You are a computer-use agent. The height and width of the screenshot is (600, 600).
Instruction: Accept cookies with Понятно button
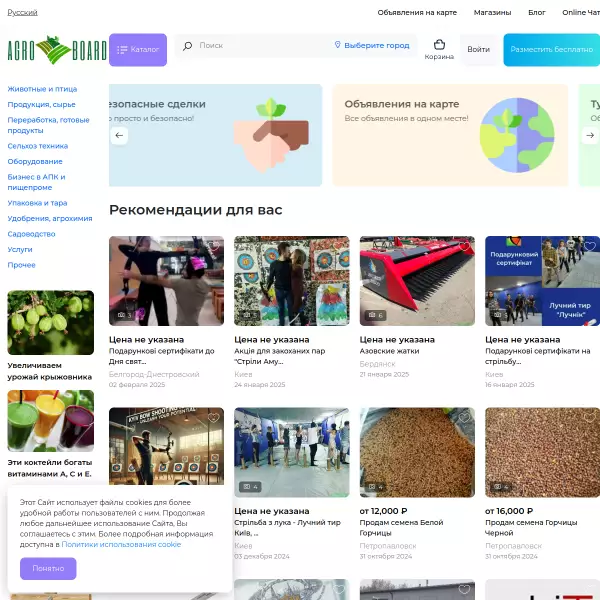pyautogui.click(x=48, y=568)
